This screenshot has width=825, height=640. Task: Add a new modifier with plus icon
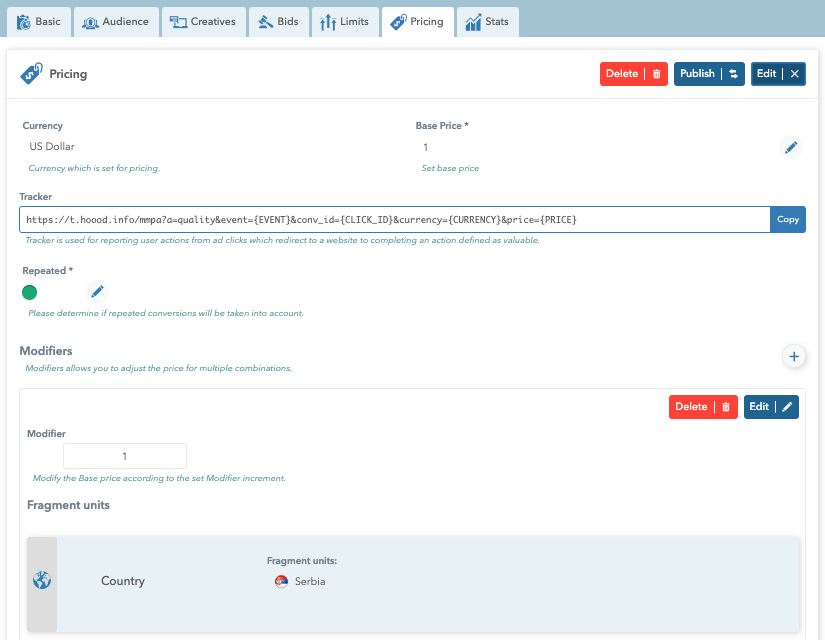(793, 356)
